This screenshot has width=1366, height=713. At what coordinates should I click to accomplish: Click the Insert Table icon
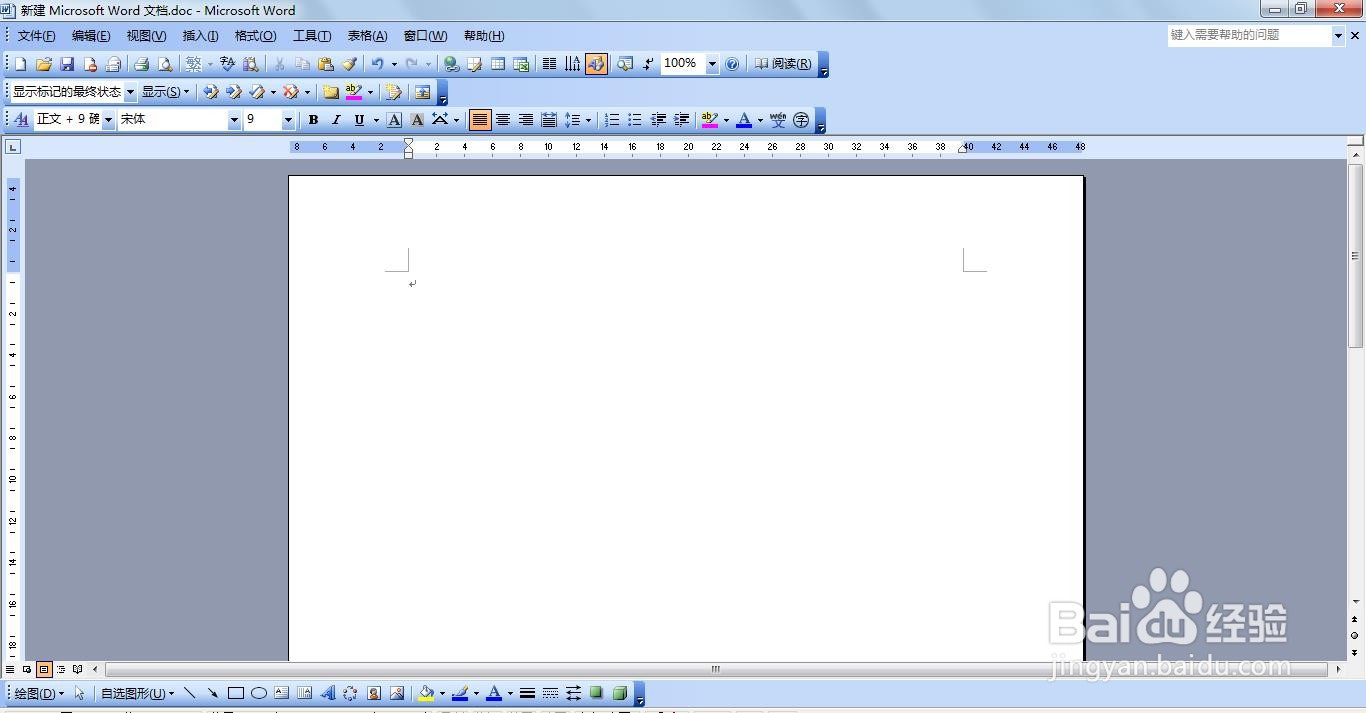point(498,64)
